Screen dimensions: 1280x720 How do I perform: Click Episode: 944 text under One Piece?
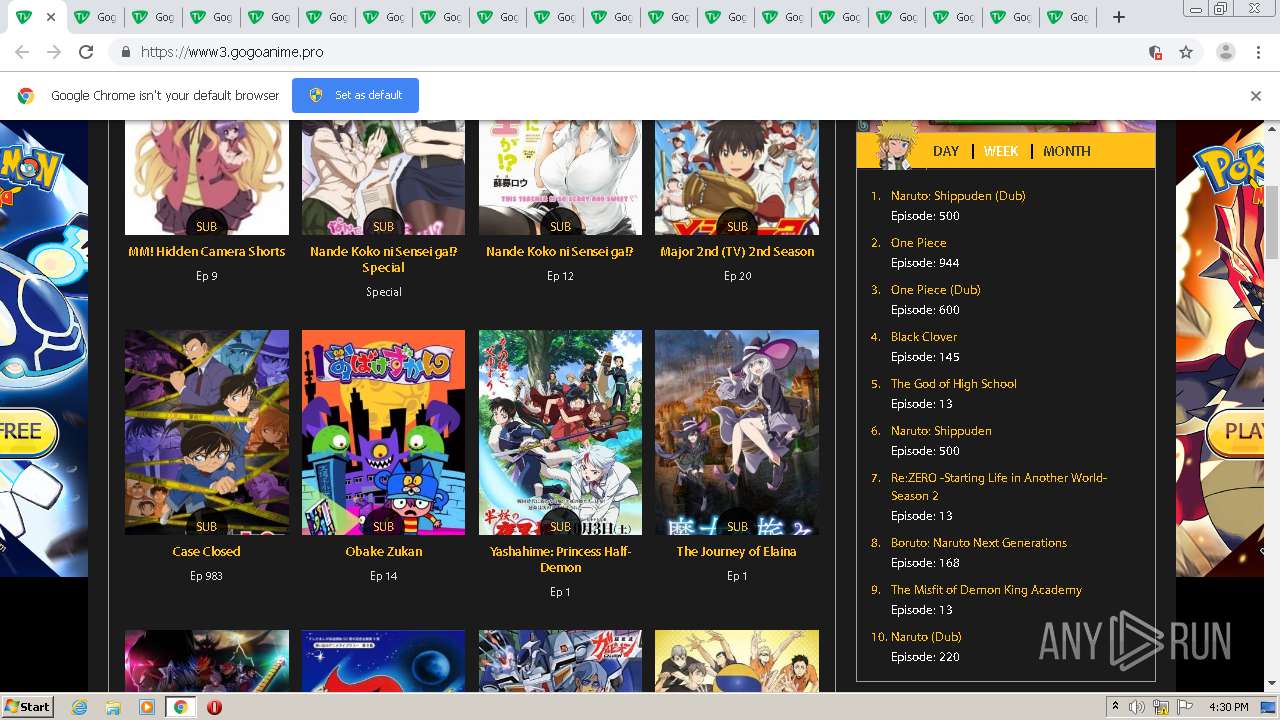(925, 263)
